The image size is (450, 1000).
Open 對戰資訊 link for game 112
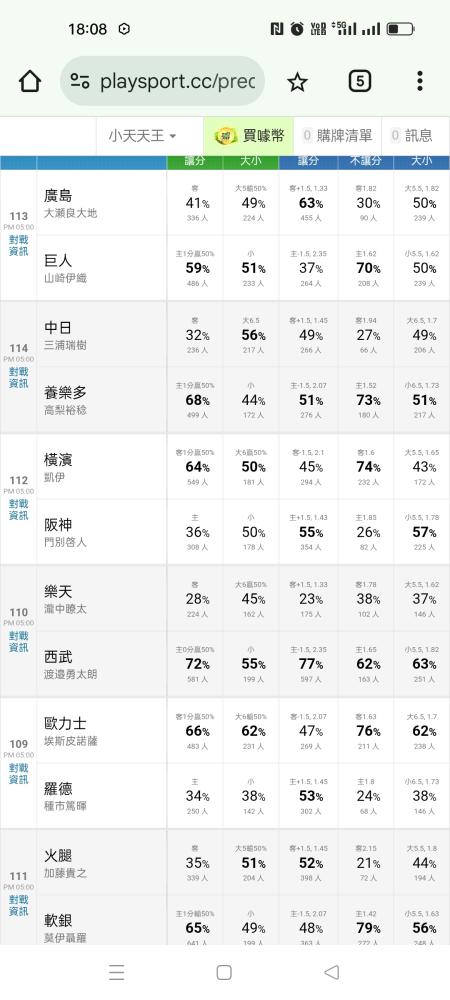pos(18,510)
